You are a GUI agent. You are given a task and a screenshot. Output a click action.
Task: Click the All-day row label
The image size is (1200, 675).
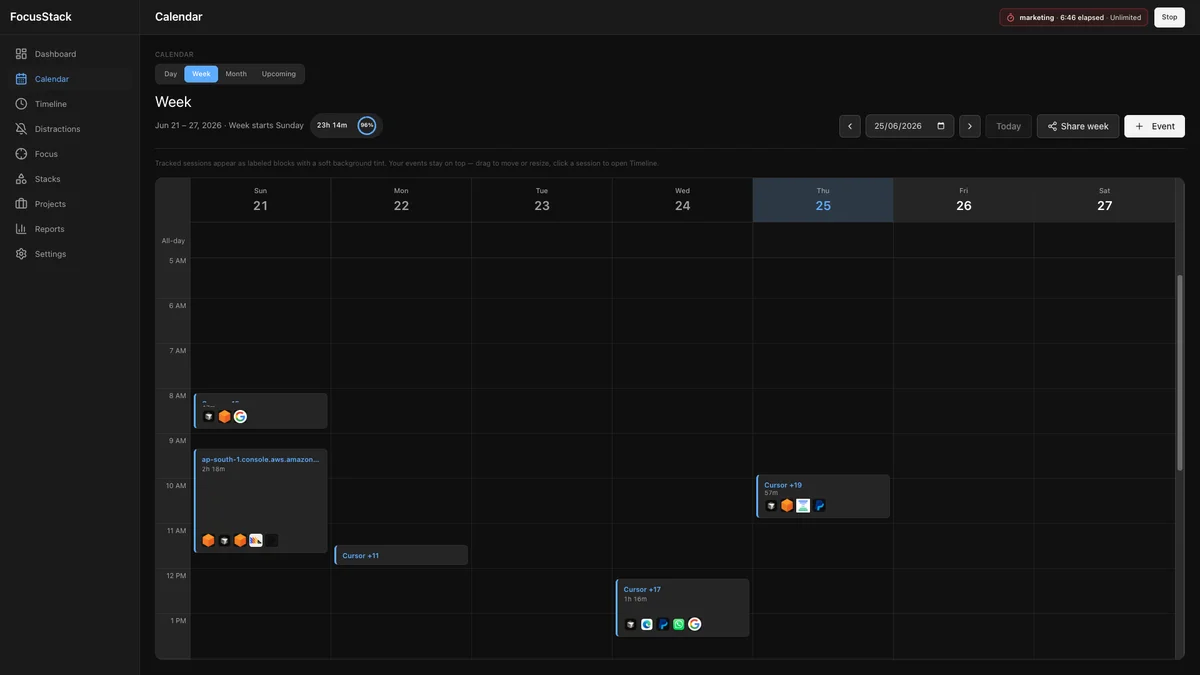(x=173, y=241)
